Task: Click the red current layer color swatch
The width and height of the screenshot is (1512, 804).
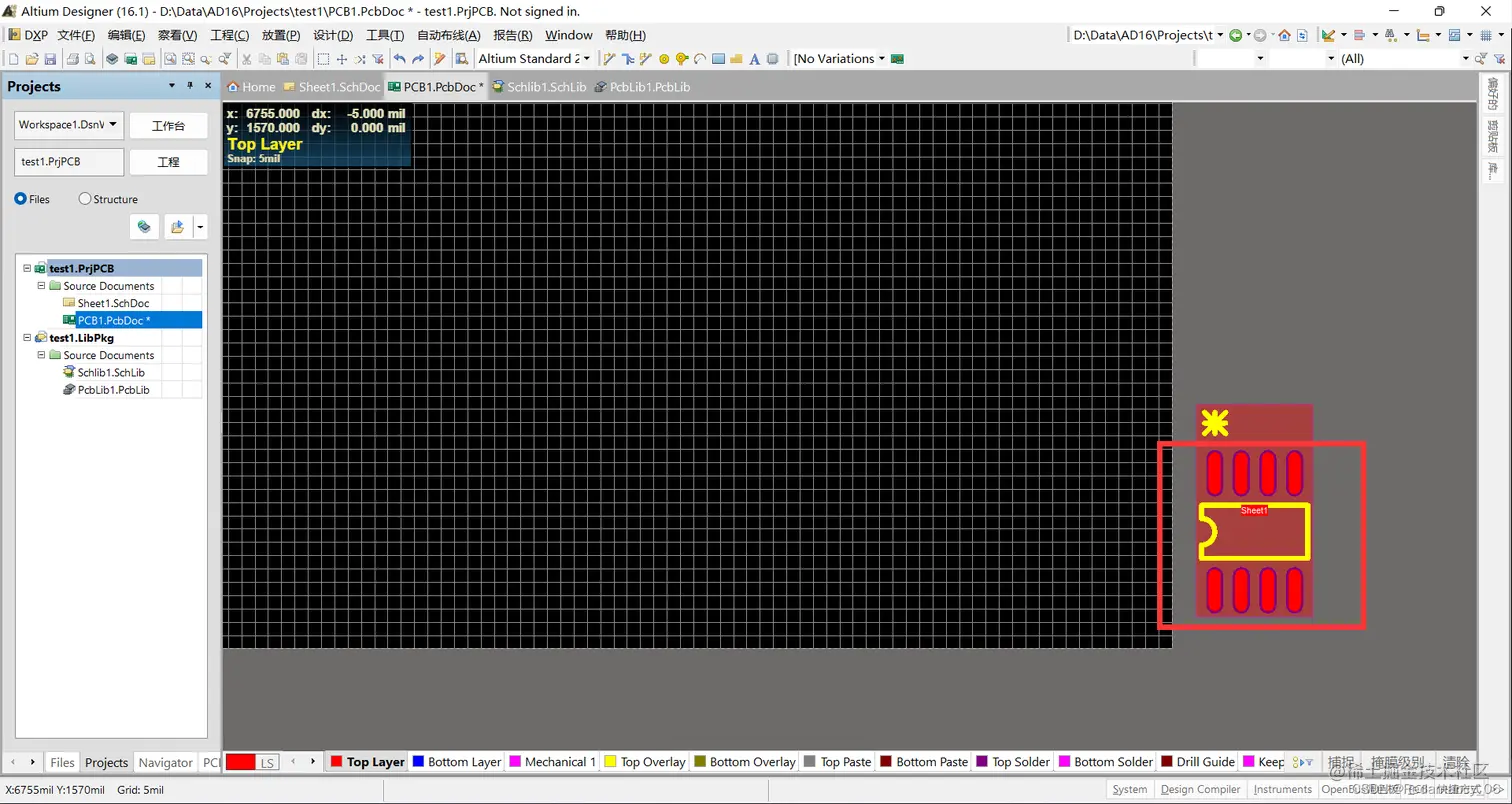Action: (x=241, y=762)
